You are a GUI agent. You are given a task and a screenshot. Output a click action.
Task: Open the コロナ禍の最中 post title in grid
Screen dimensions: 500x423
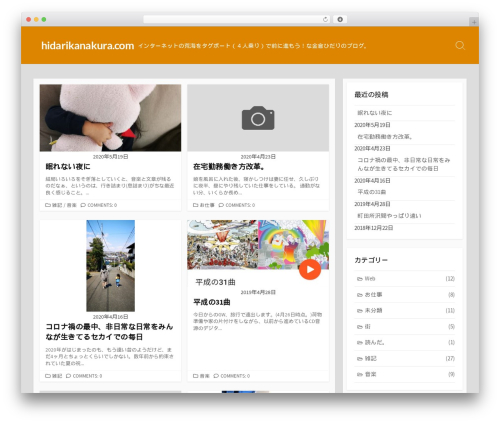[x=109, y=332]
